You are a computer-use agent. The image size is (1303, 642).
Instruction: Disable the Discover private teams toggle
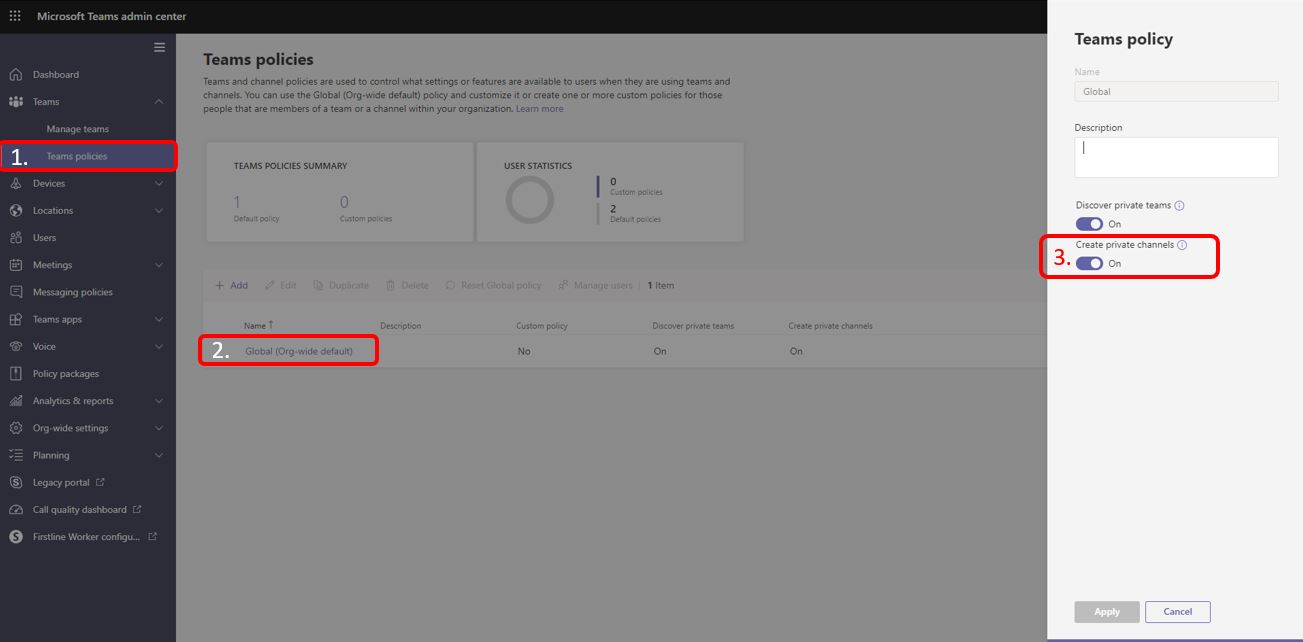click(x=1089, y=223)
